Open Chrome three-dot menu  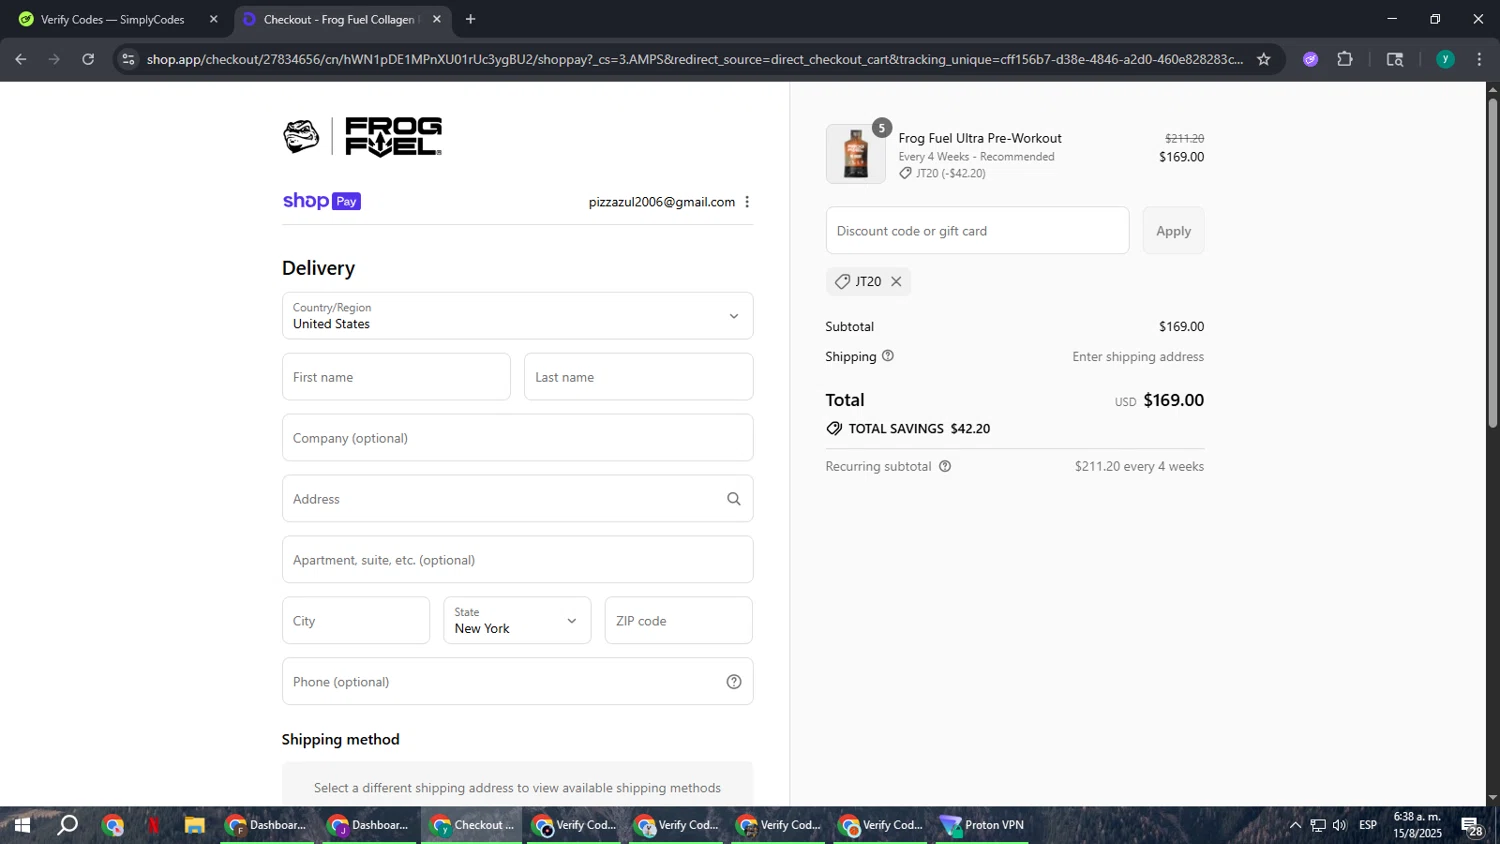pos(1479,59)
